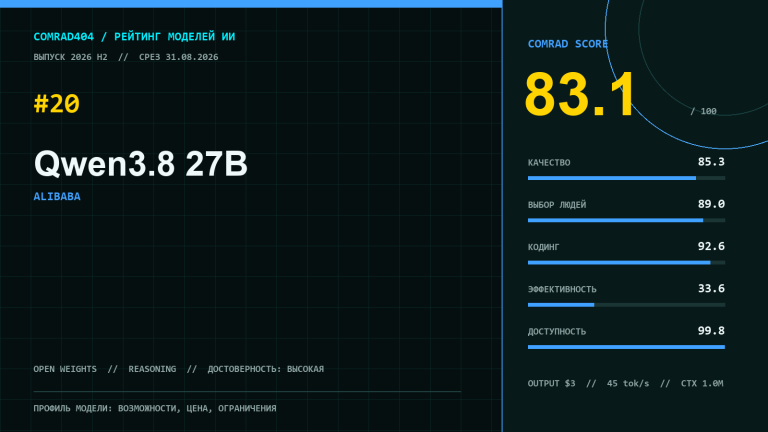Click the OUTPUT $3 // 45 tok/s stats line

[x=625, y=384]
